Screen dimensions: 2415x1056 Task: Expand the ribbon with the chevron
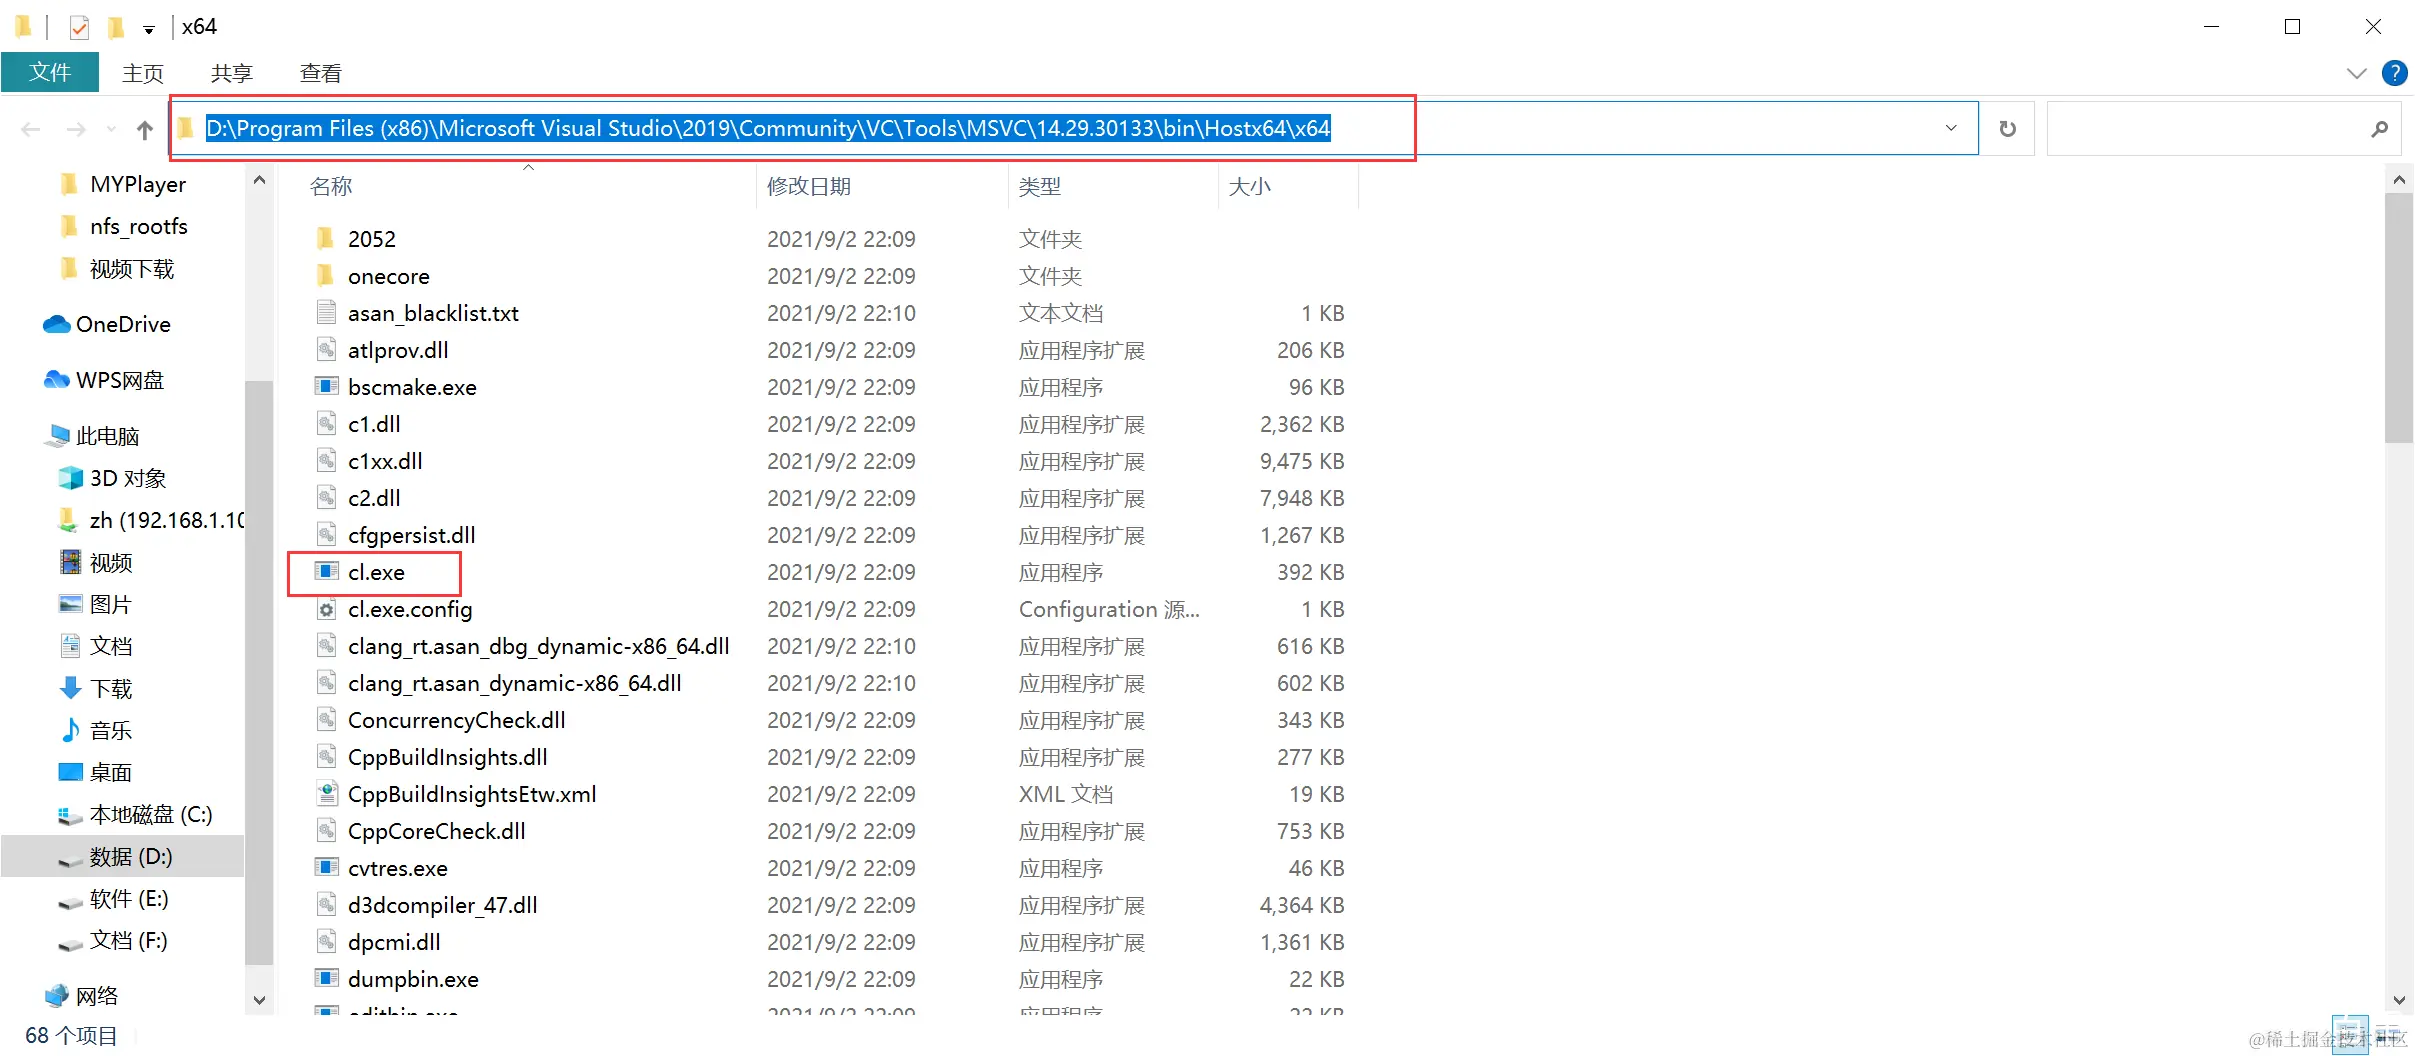point(2357,73)
